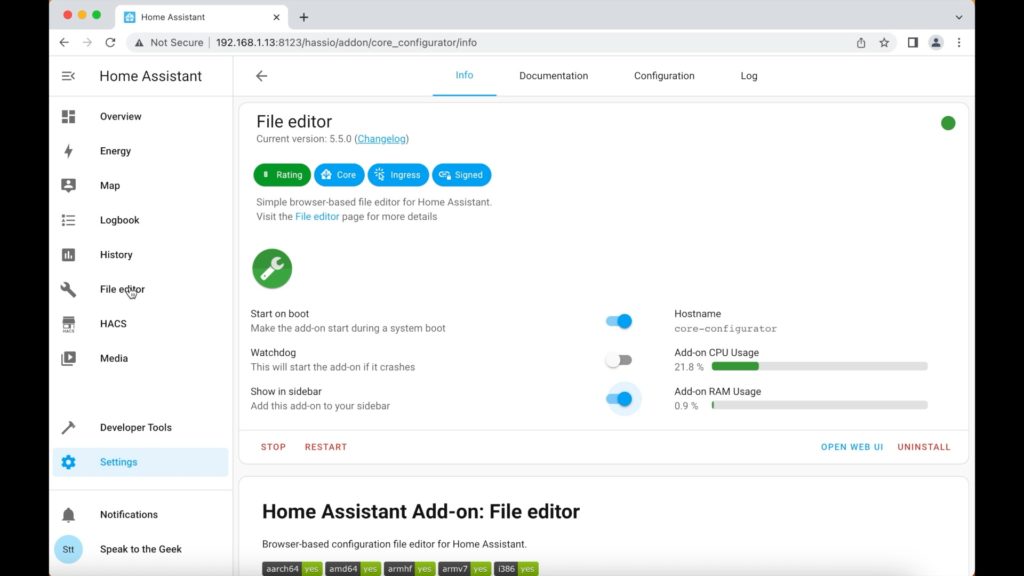Click OPEN WEB UI

[x=852, y=447]
